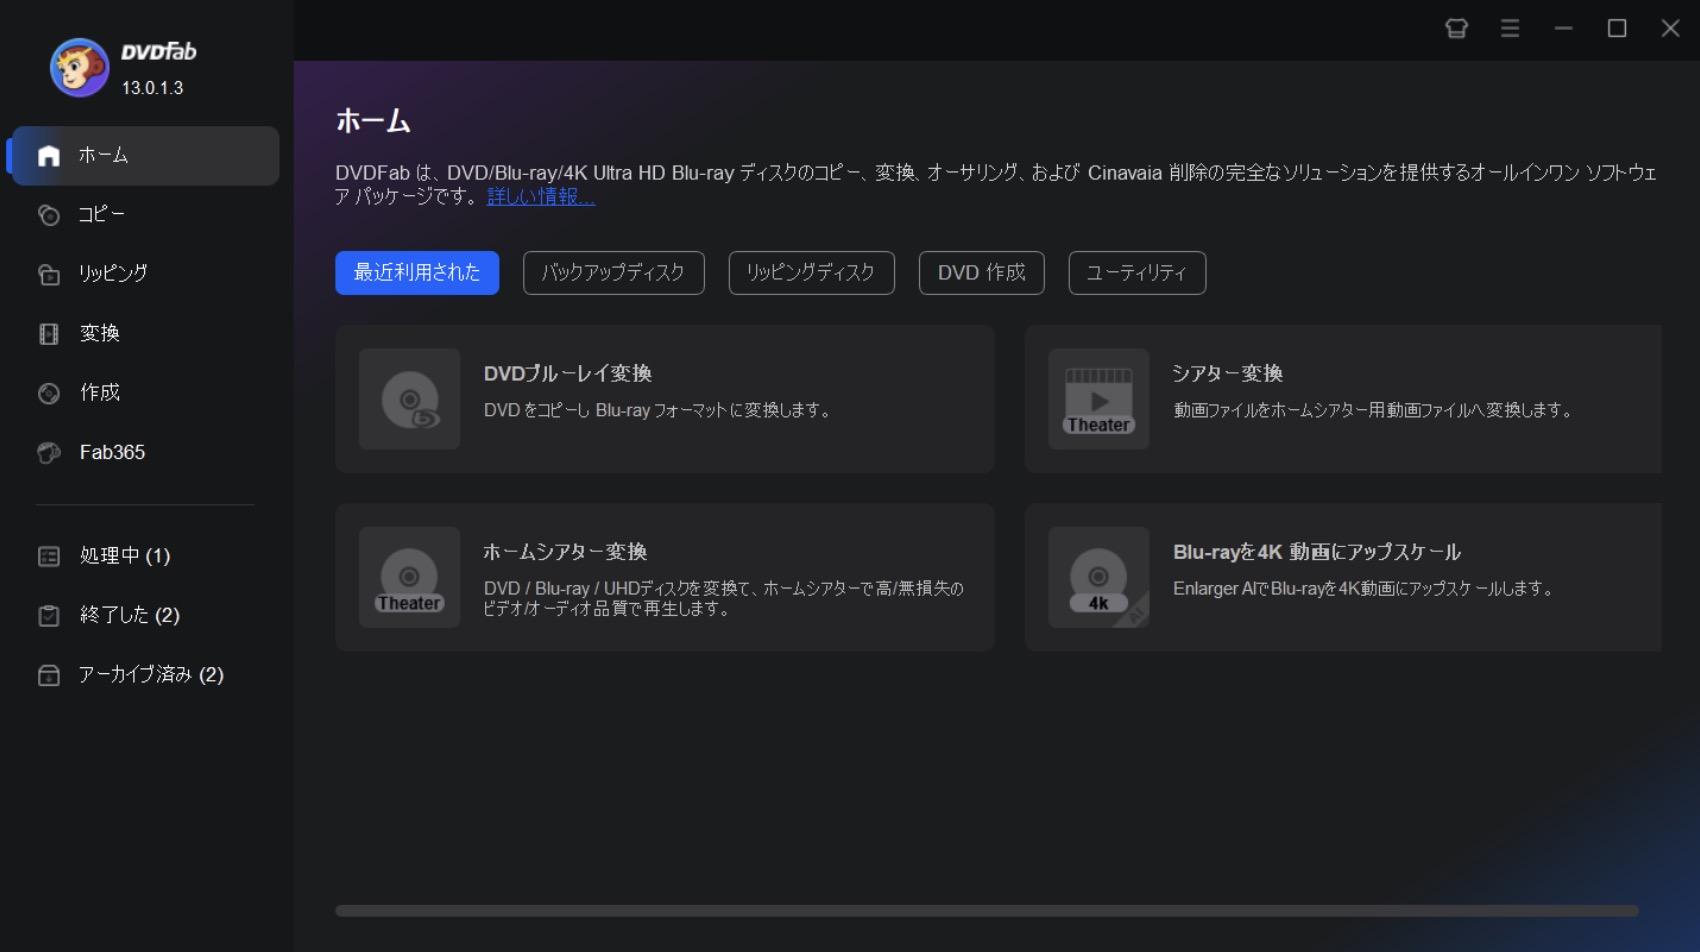Open the シアター変換 title
The image size is (1700, 952).
click(1227, 374)
